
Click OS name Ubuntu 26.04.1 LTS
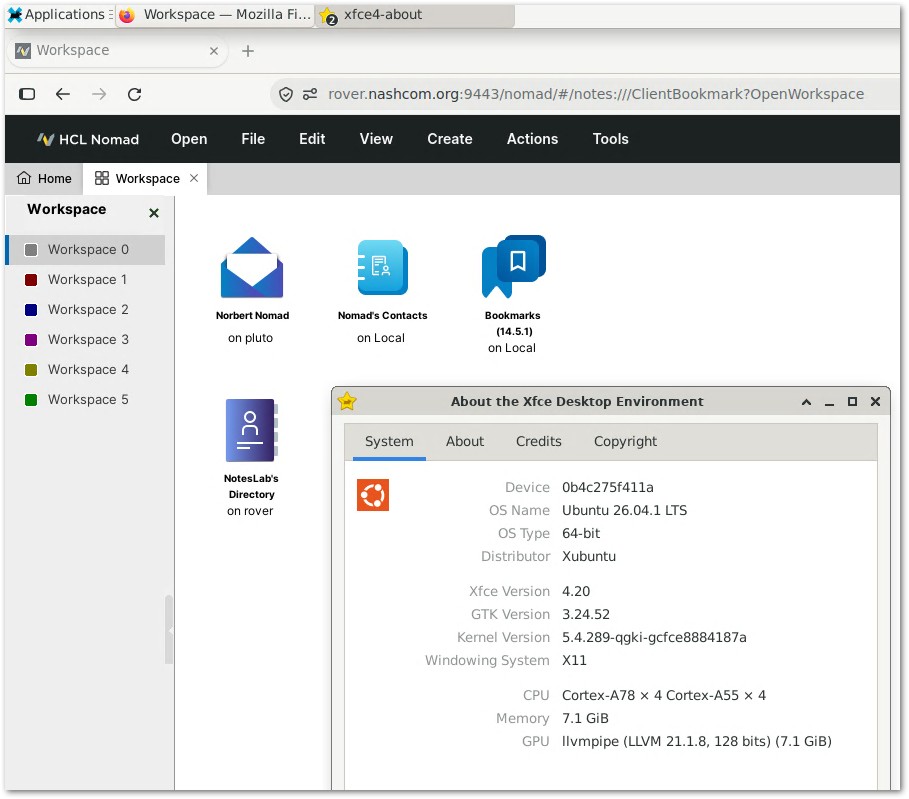pos(624,510)
